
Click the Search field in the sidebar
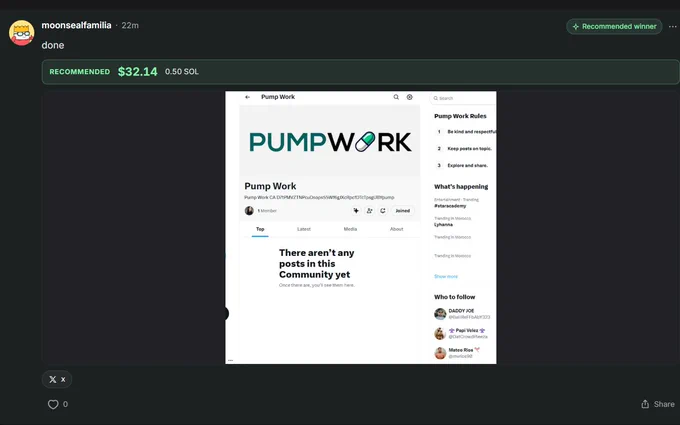(463, 98)
